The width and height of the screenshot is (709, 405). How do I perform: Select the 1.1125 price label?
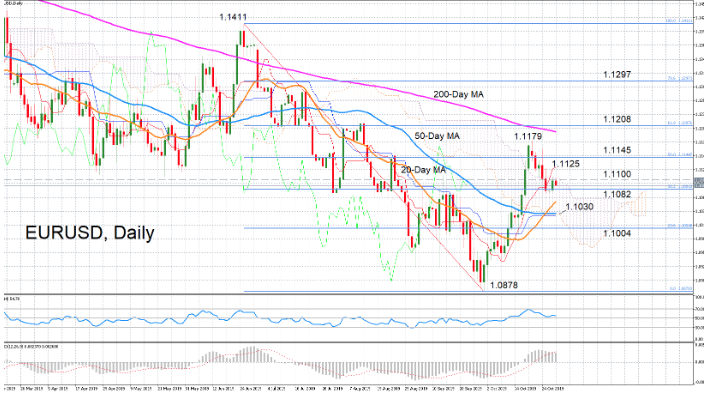[x=566, y=164]
